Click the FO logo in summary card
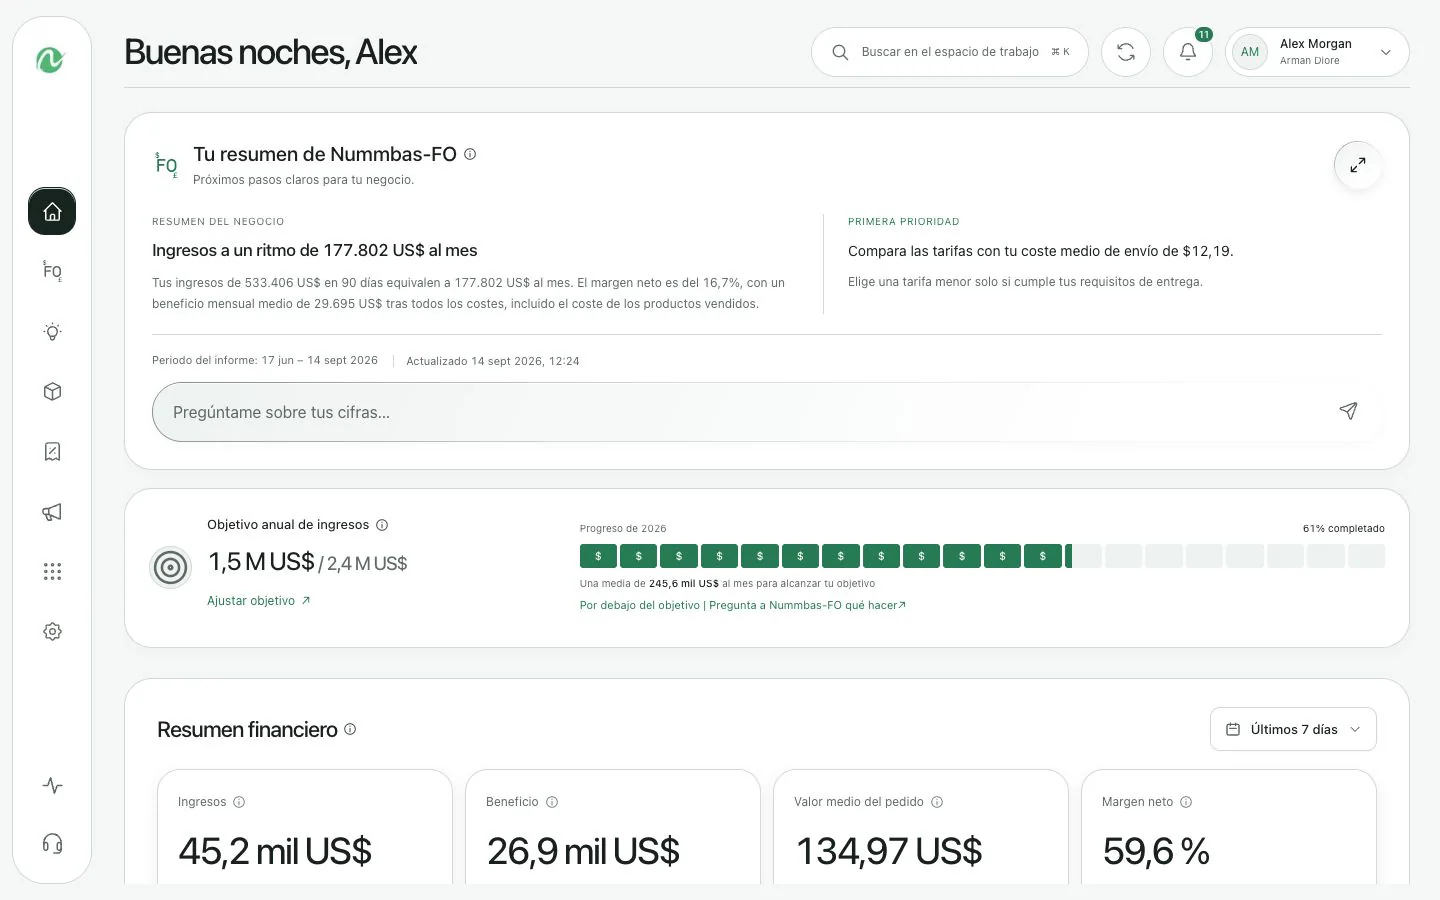The height and width of the screenshot is (900, 1440). click(x=166, y=165)
